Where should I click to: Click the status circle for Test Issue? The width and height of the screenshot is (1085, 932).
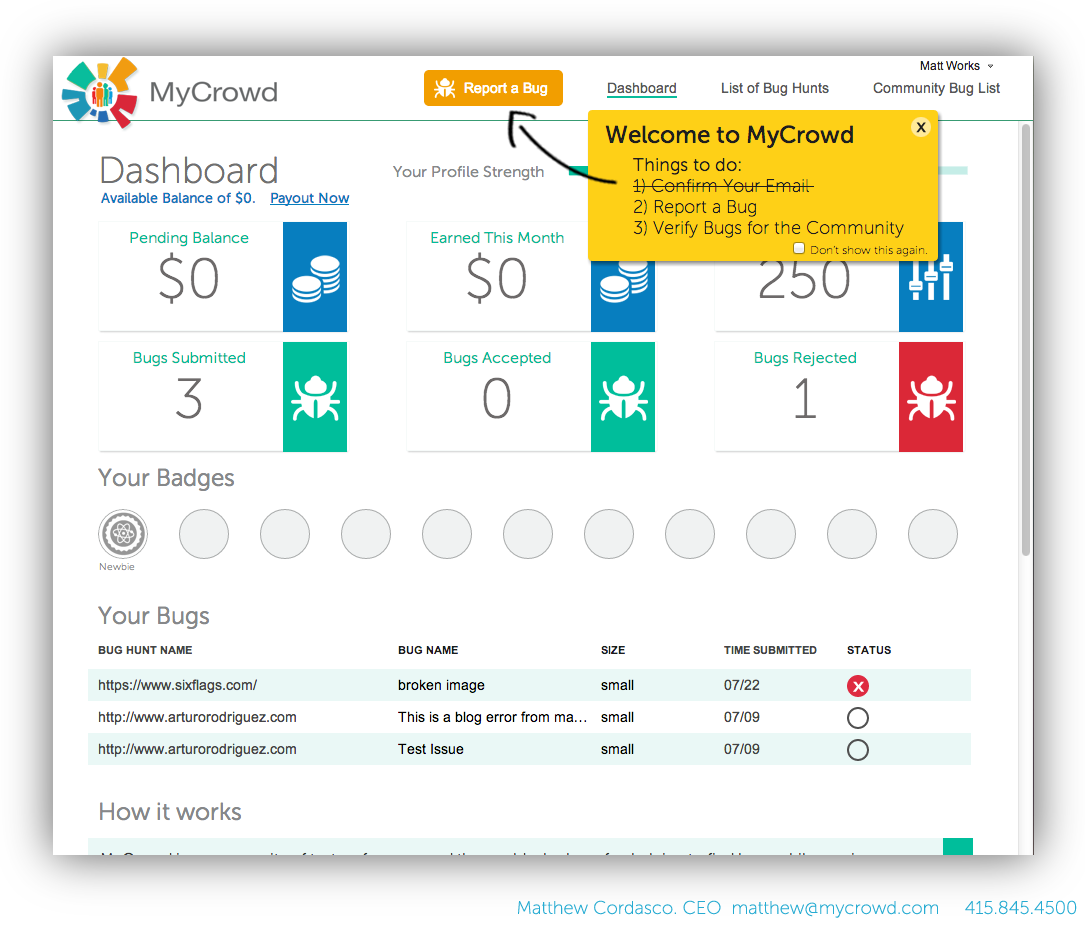point(858,749)
